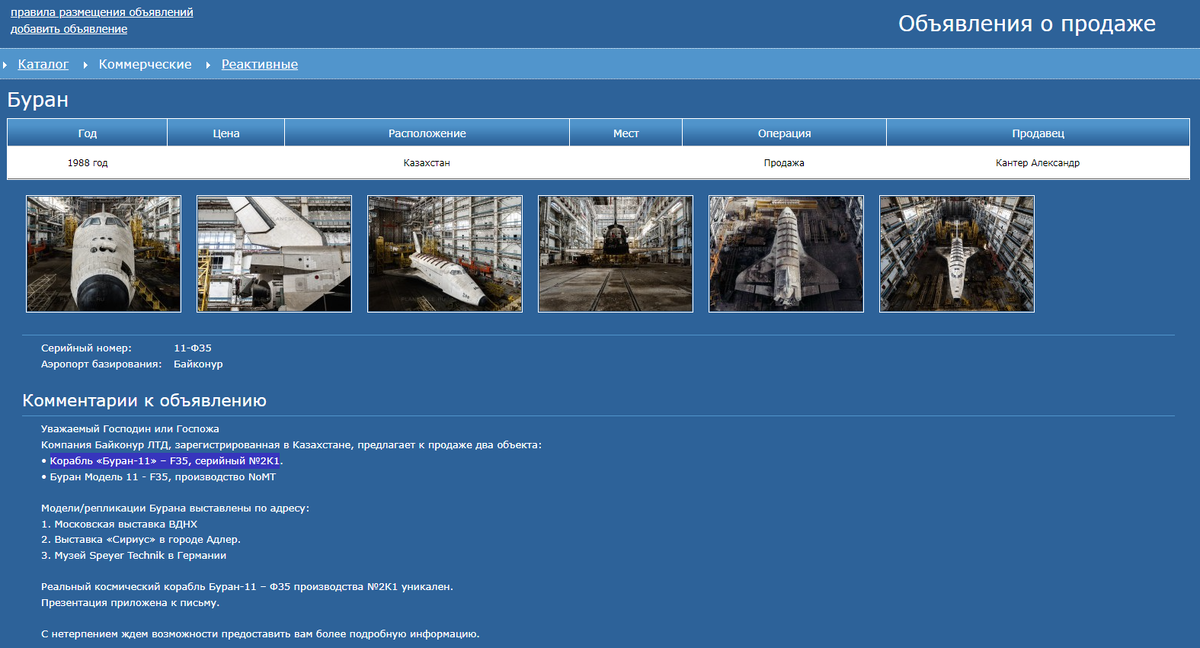Click the '1. Московская выставка ВДНХ' line

click(x=119, y=524)
